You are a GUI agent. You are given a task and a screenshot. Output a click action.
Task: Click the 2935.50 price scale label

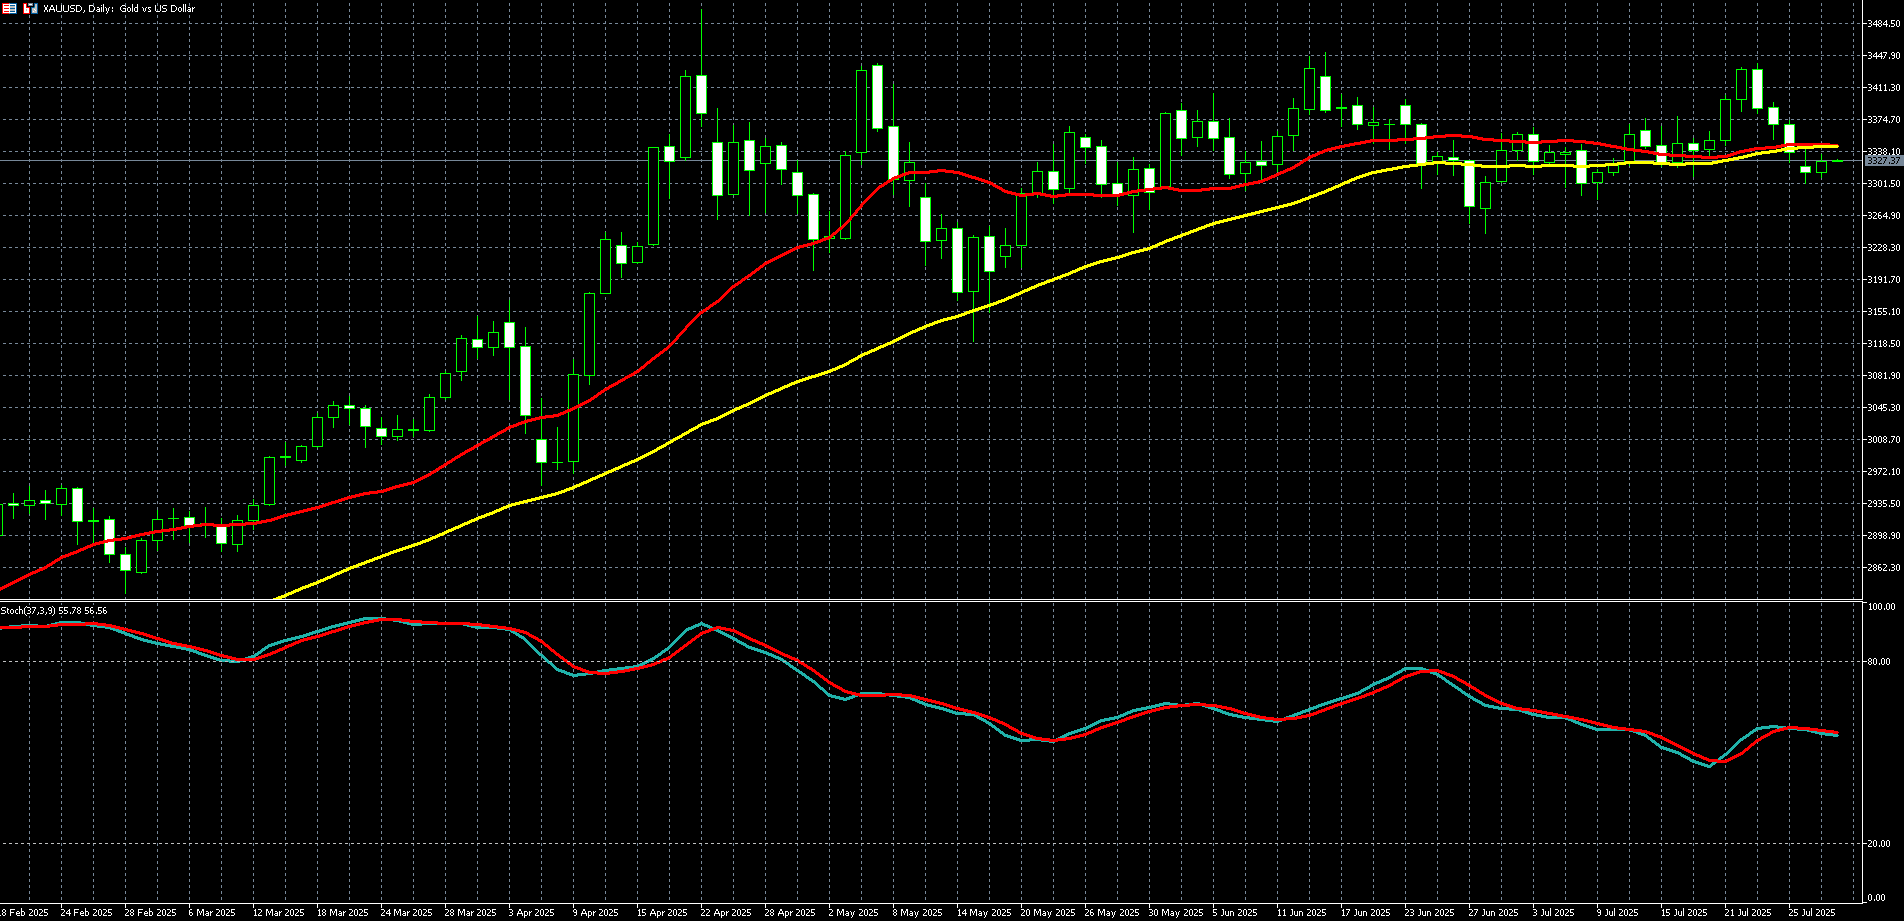coord(1883,504)
